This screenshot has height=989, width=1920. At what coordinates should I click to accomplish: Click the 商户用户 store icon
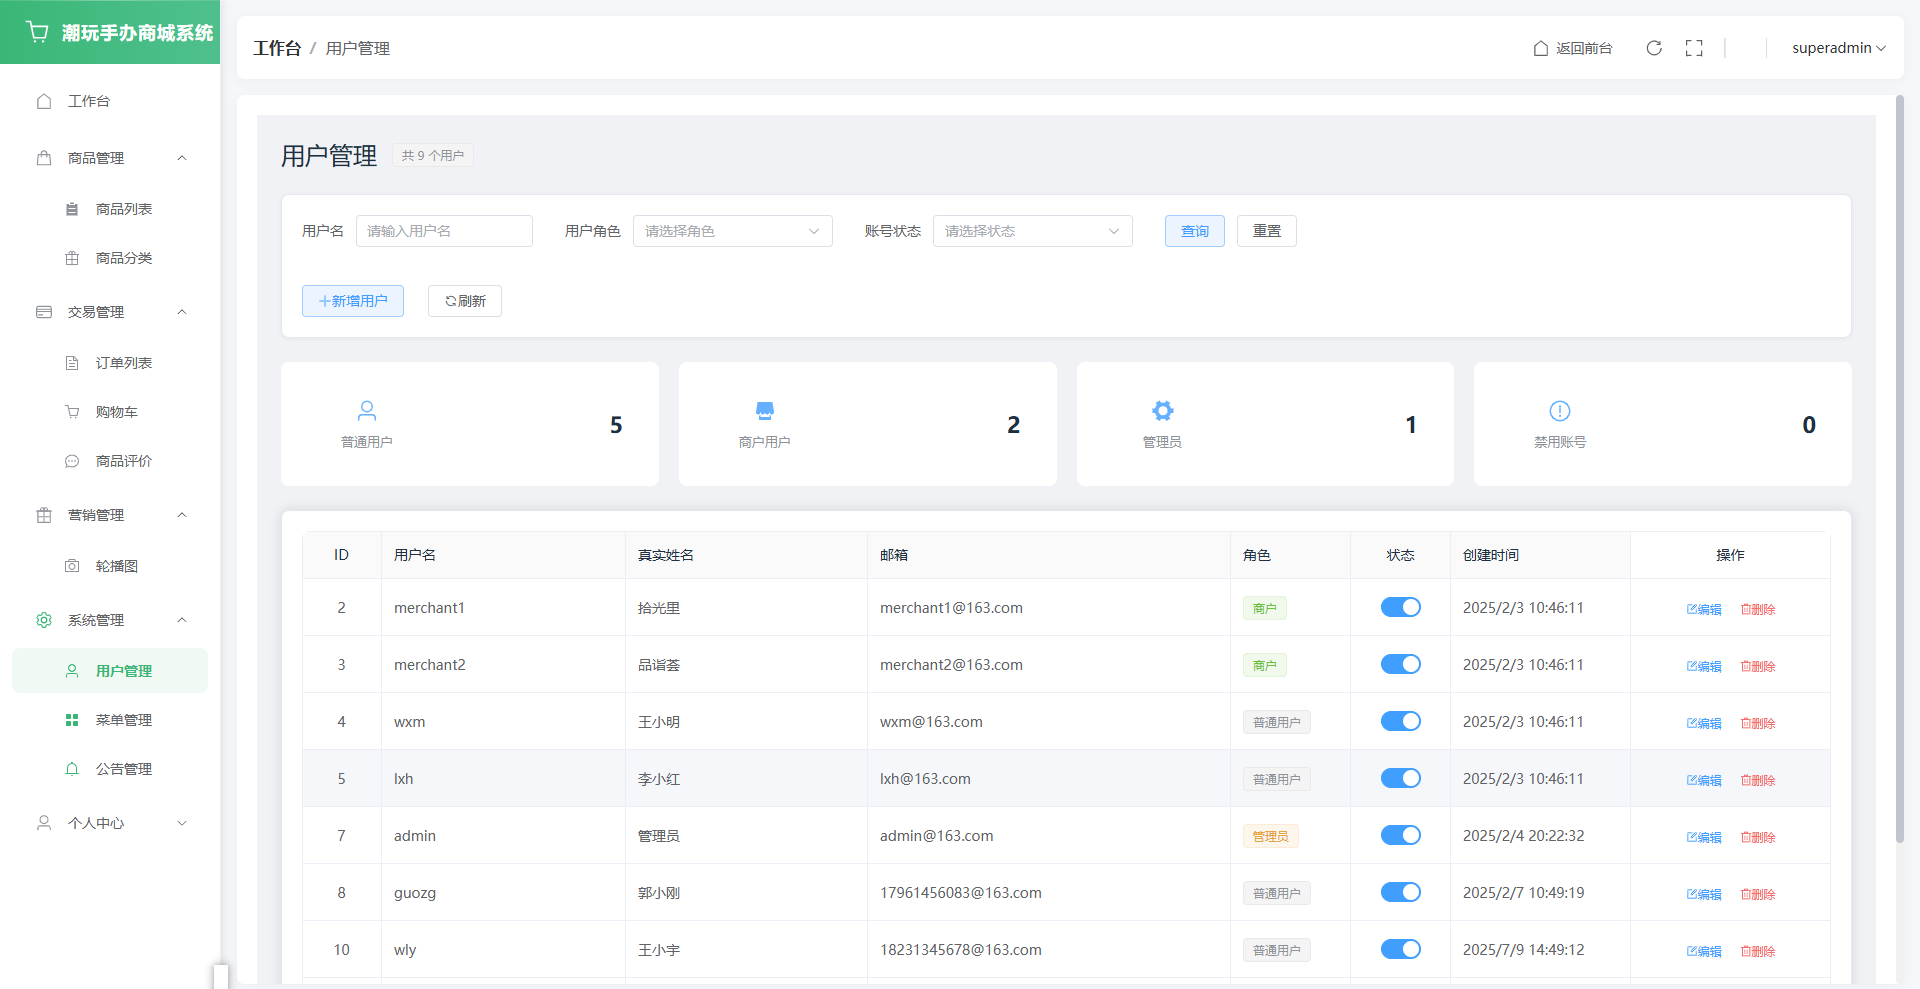click(x=765, y=411)
